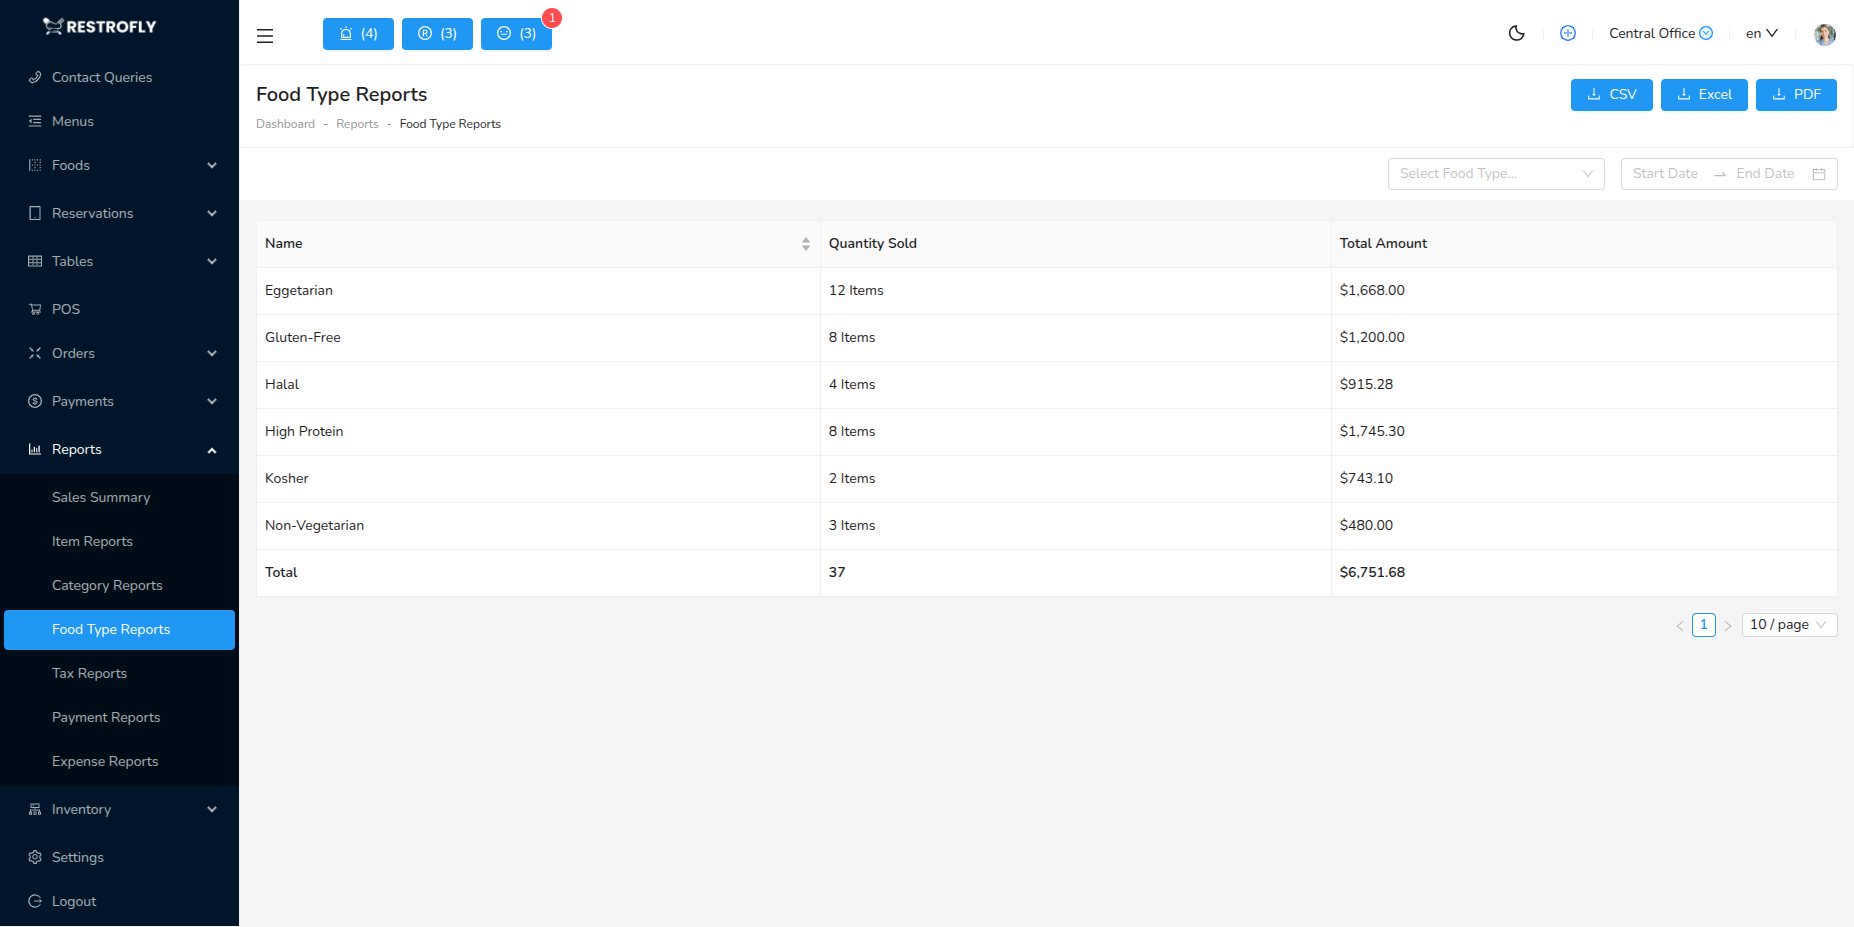
Task: Open Tax Reports from the sidebar
Action: [89, 673]
